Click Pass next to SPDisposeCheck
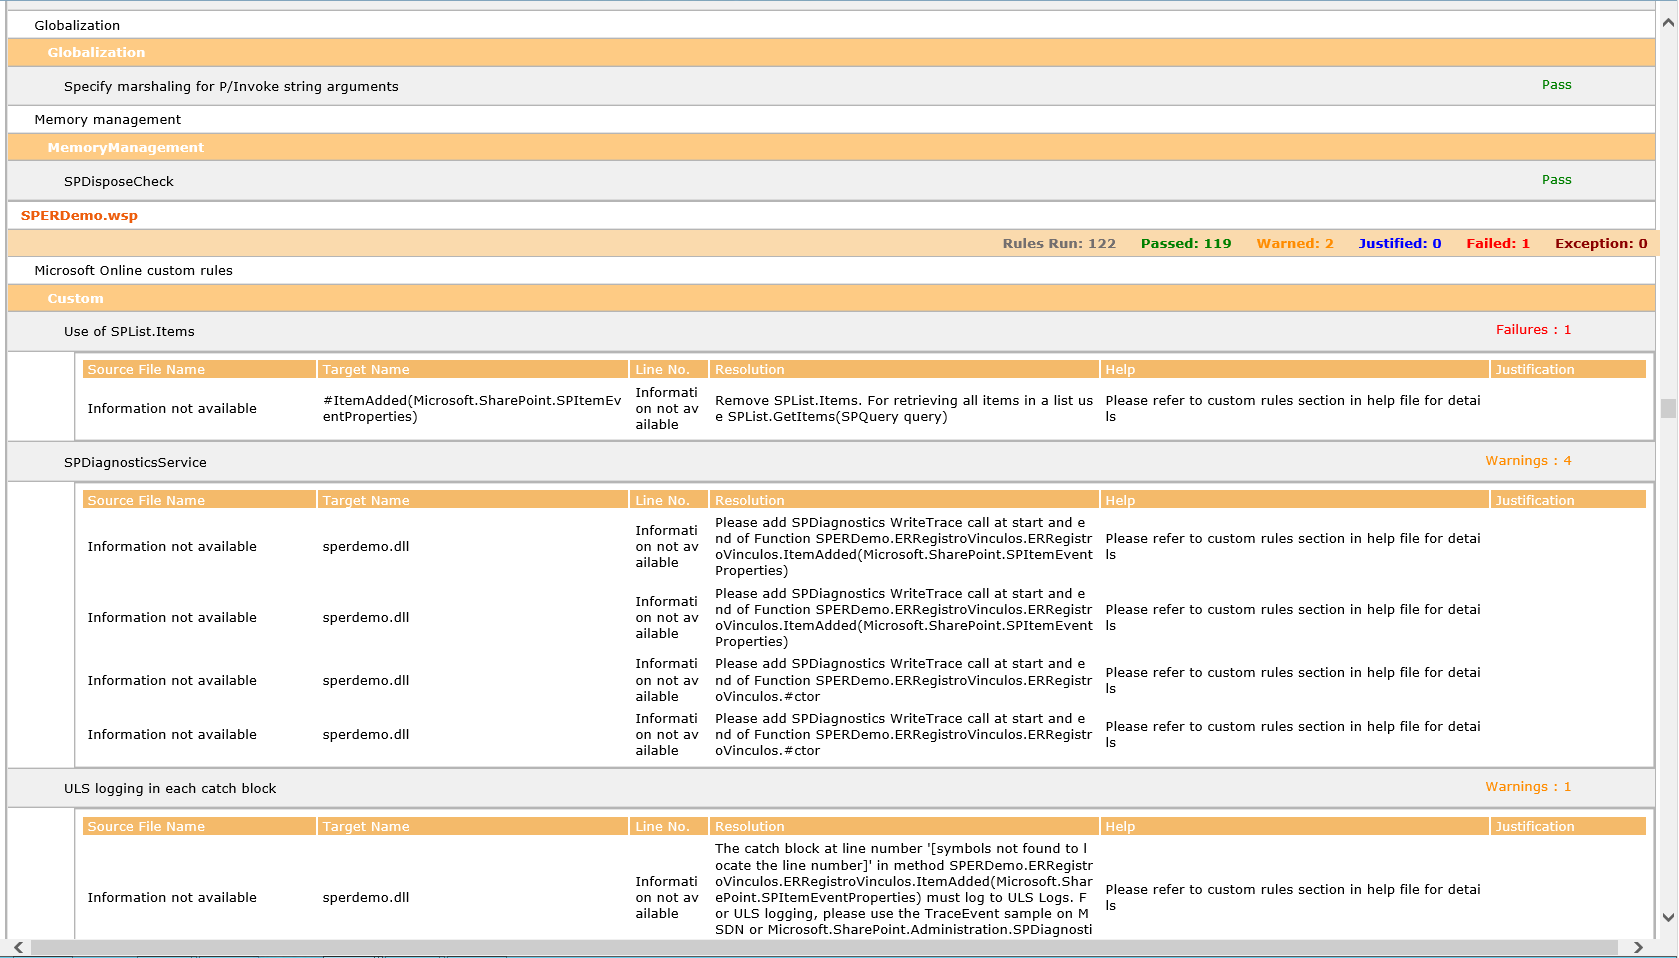Viewport: 1679px width, 958px height. [1556, 179]
